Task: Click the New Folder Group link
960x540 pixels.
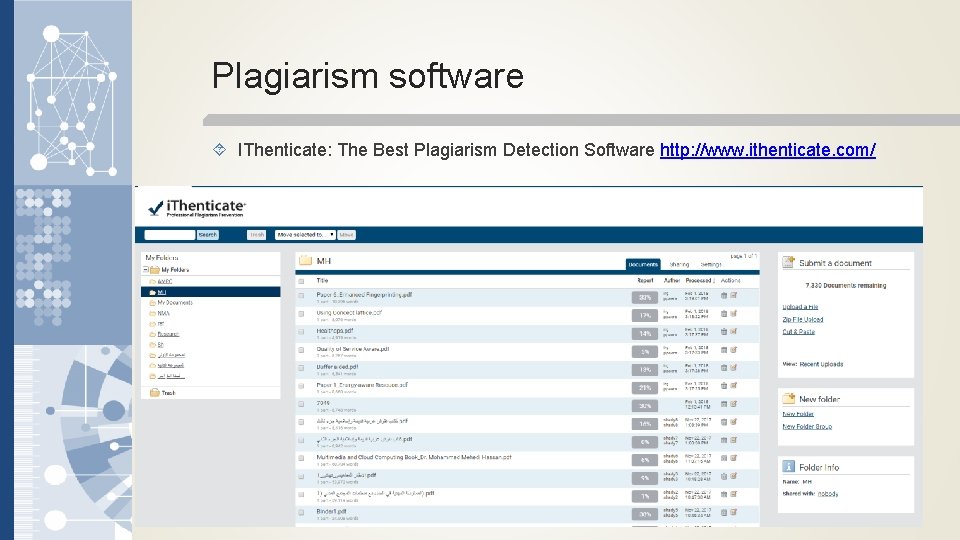Action: click(x=807, y=426)
